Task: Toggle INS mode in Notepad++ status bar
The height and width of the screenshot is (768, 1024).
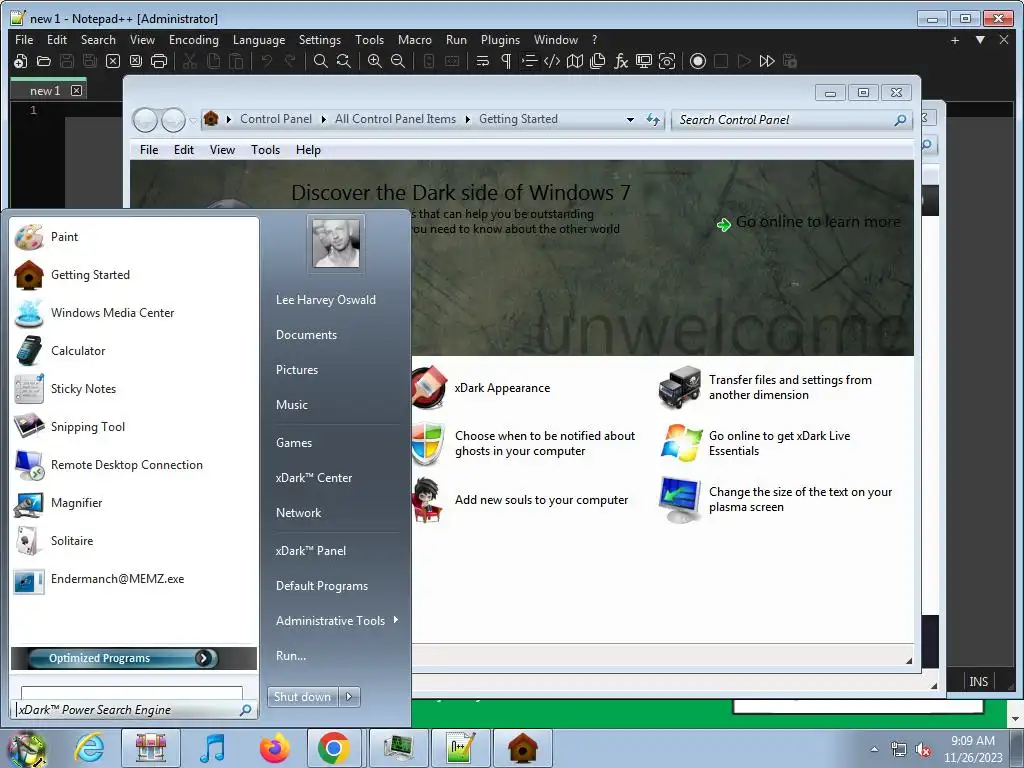Action: tap(978, 682)
